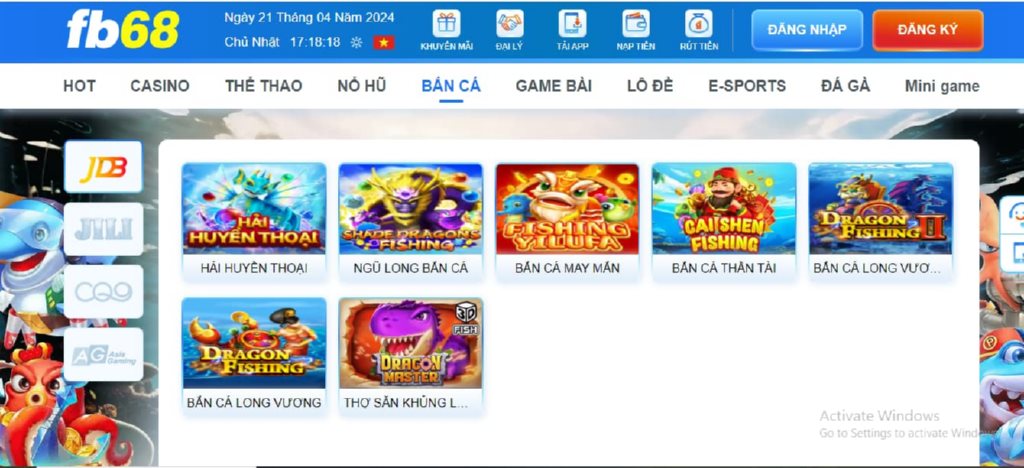Open the Hải Huyền Thoại game thumbnail
Viewport: 1024px width, 468px height.
click(x=254, y=208)
